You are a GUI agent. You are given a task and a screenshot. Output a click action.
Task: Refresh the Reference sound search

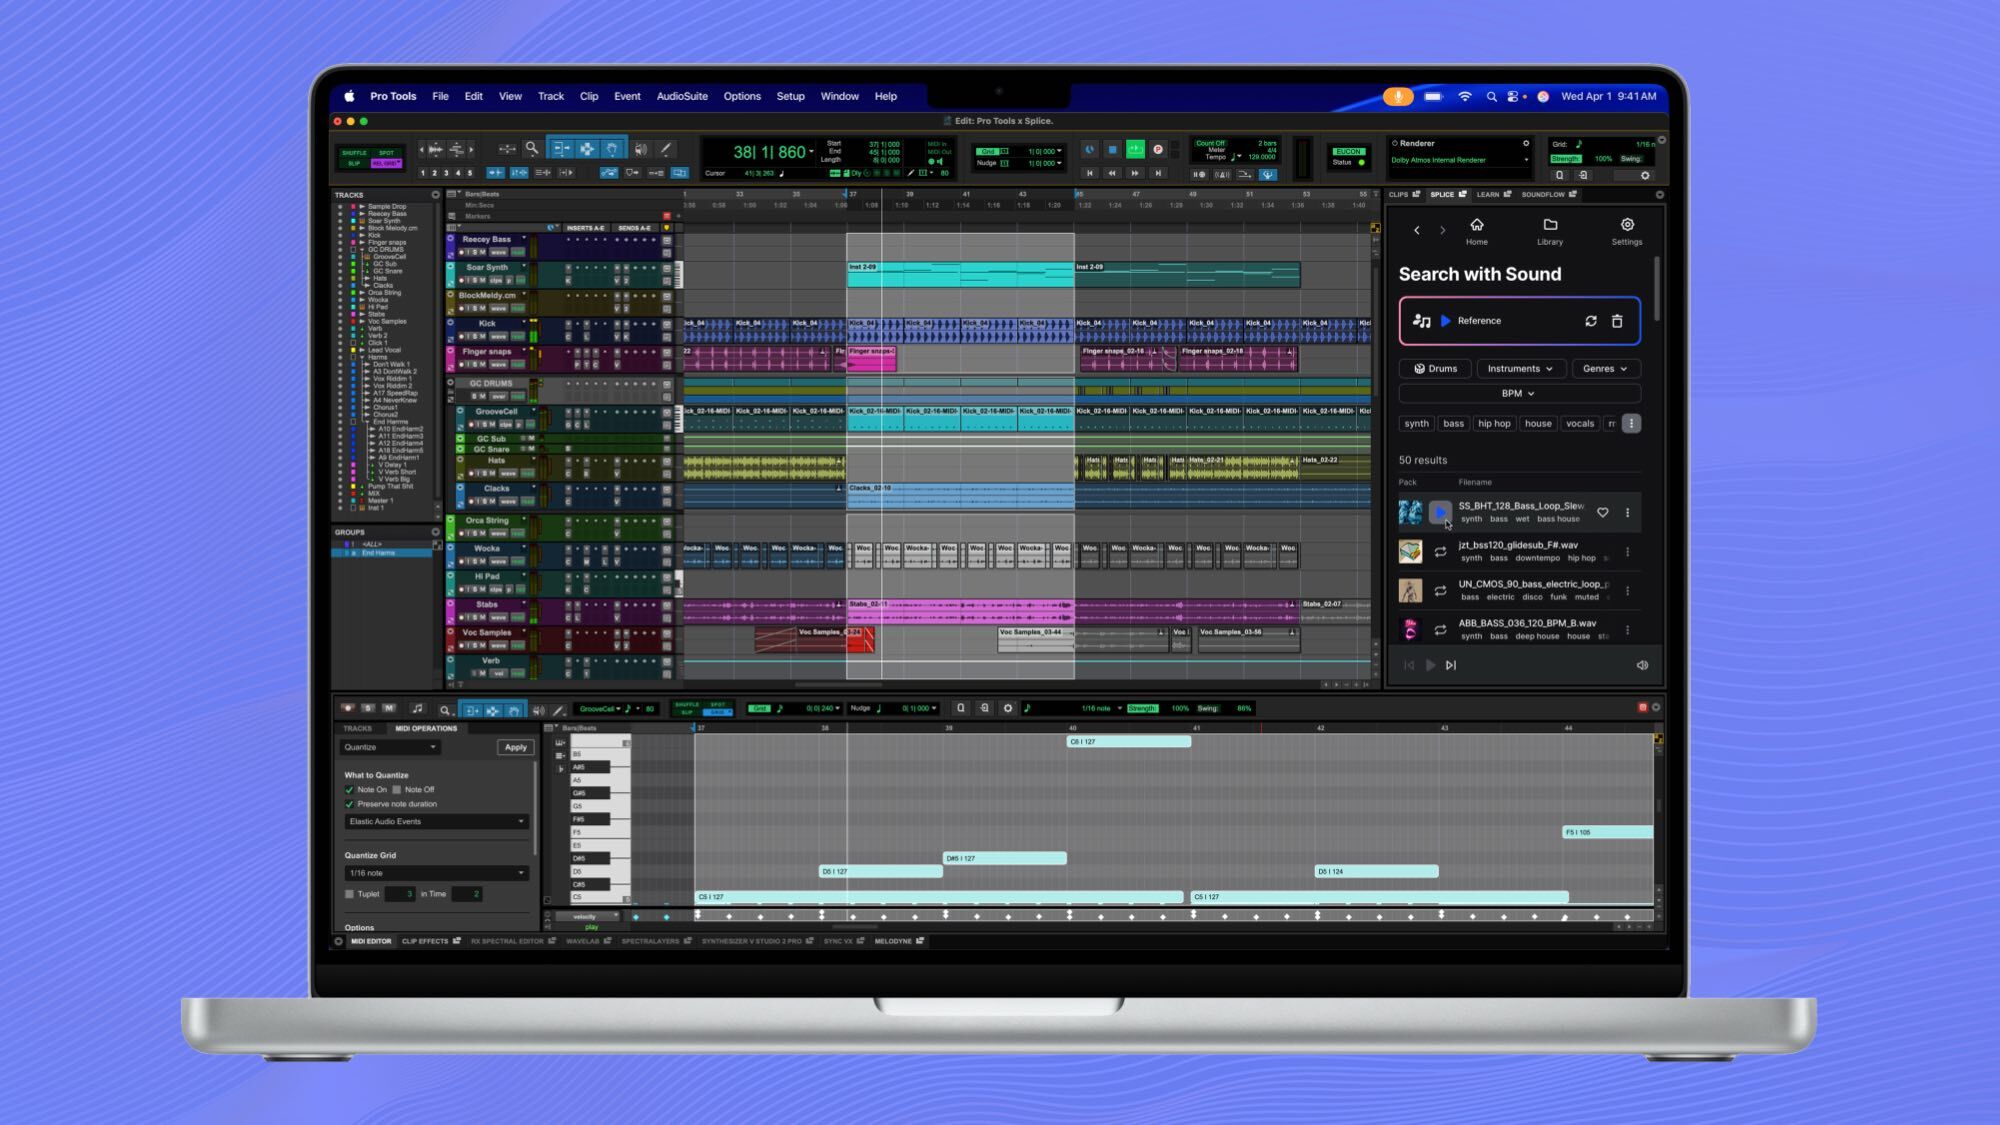(1589, 321)
